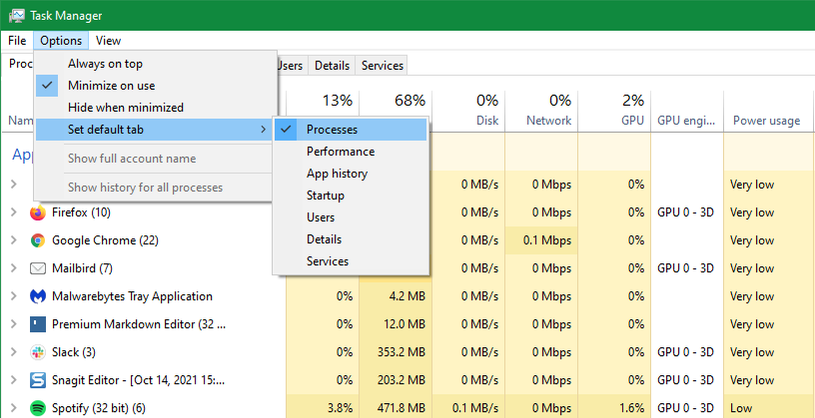This screenshot has width=815, height=418.
Task: Switch to the Services tab
Action: [382, 66]
